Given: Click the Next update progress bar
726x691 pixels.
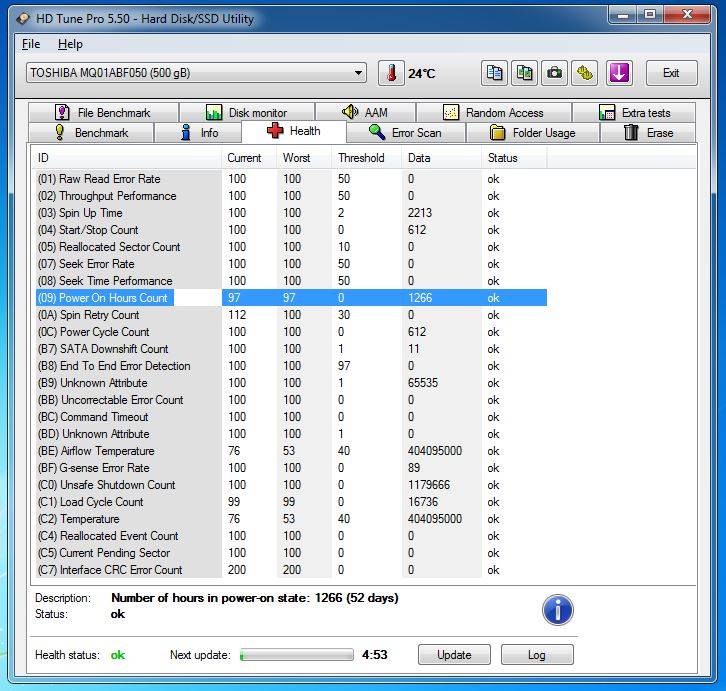Looking at the screenshot, I should pos(297,655).
